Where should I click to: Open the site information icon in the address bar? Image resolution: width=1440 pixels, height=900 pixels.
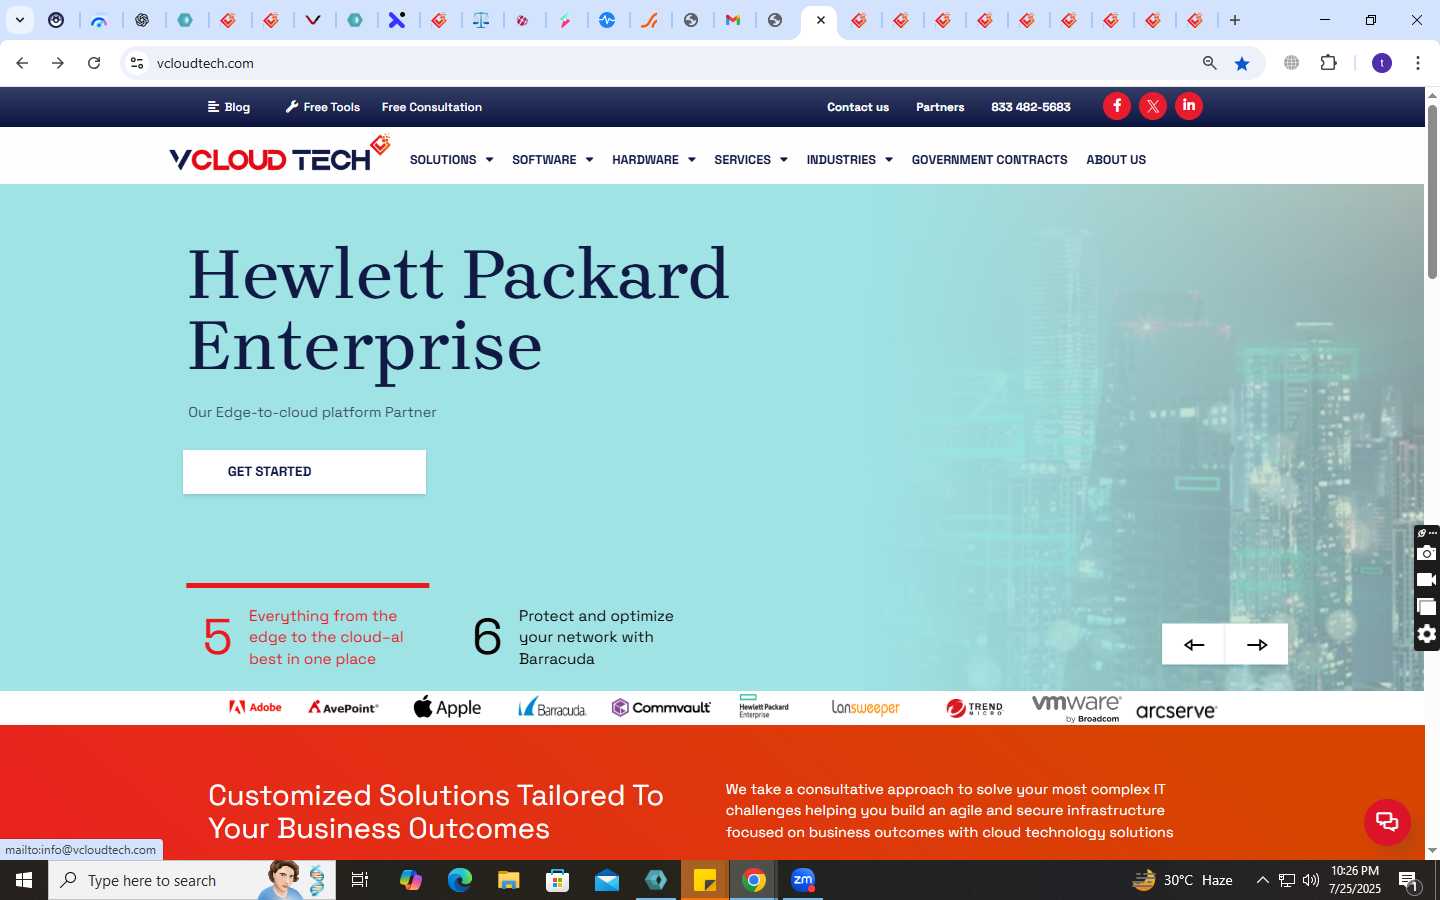[137, 63]
